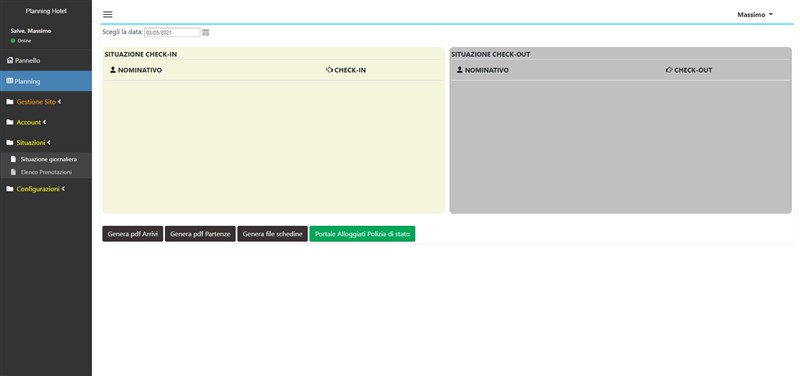This screenshot has width=800, height=376.
Task: Expand the Gestione Sito chevron
Action: [59, 102]
